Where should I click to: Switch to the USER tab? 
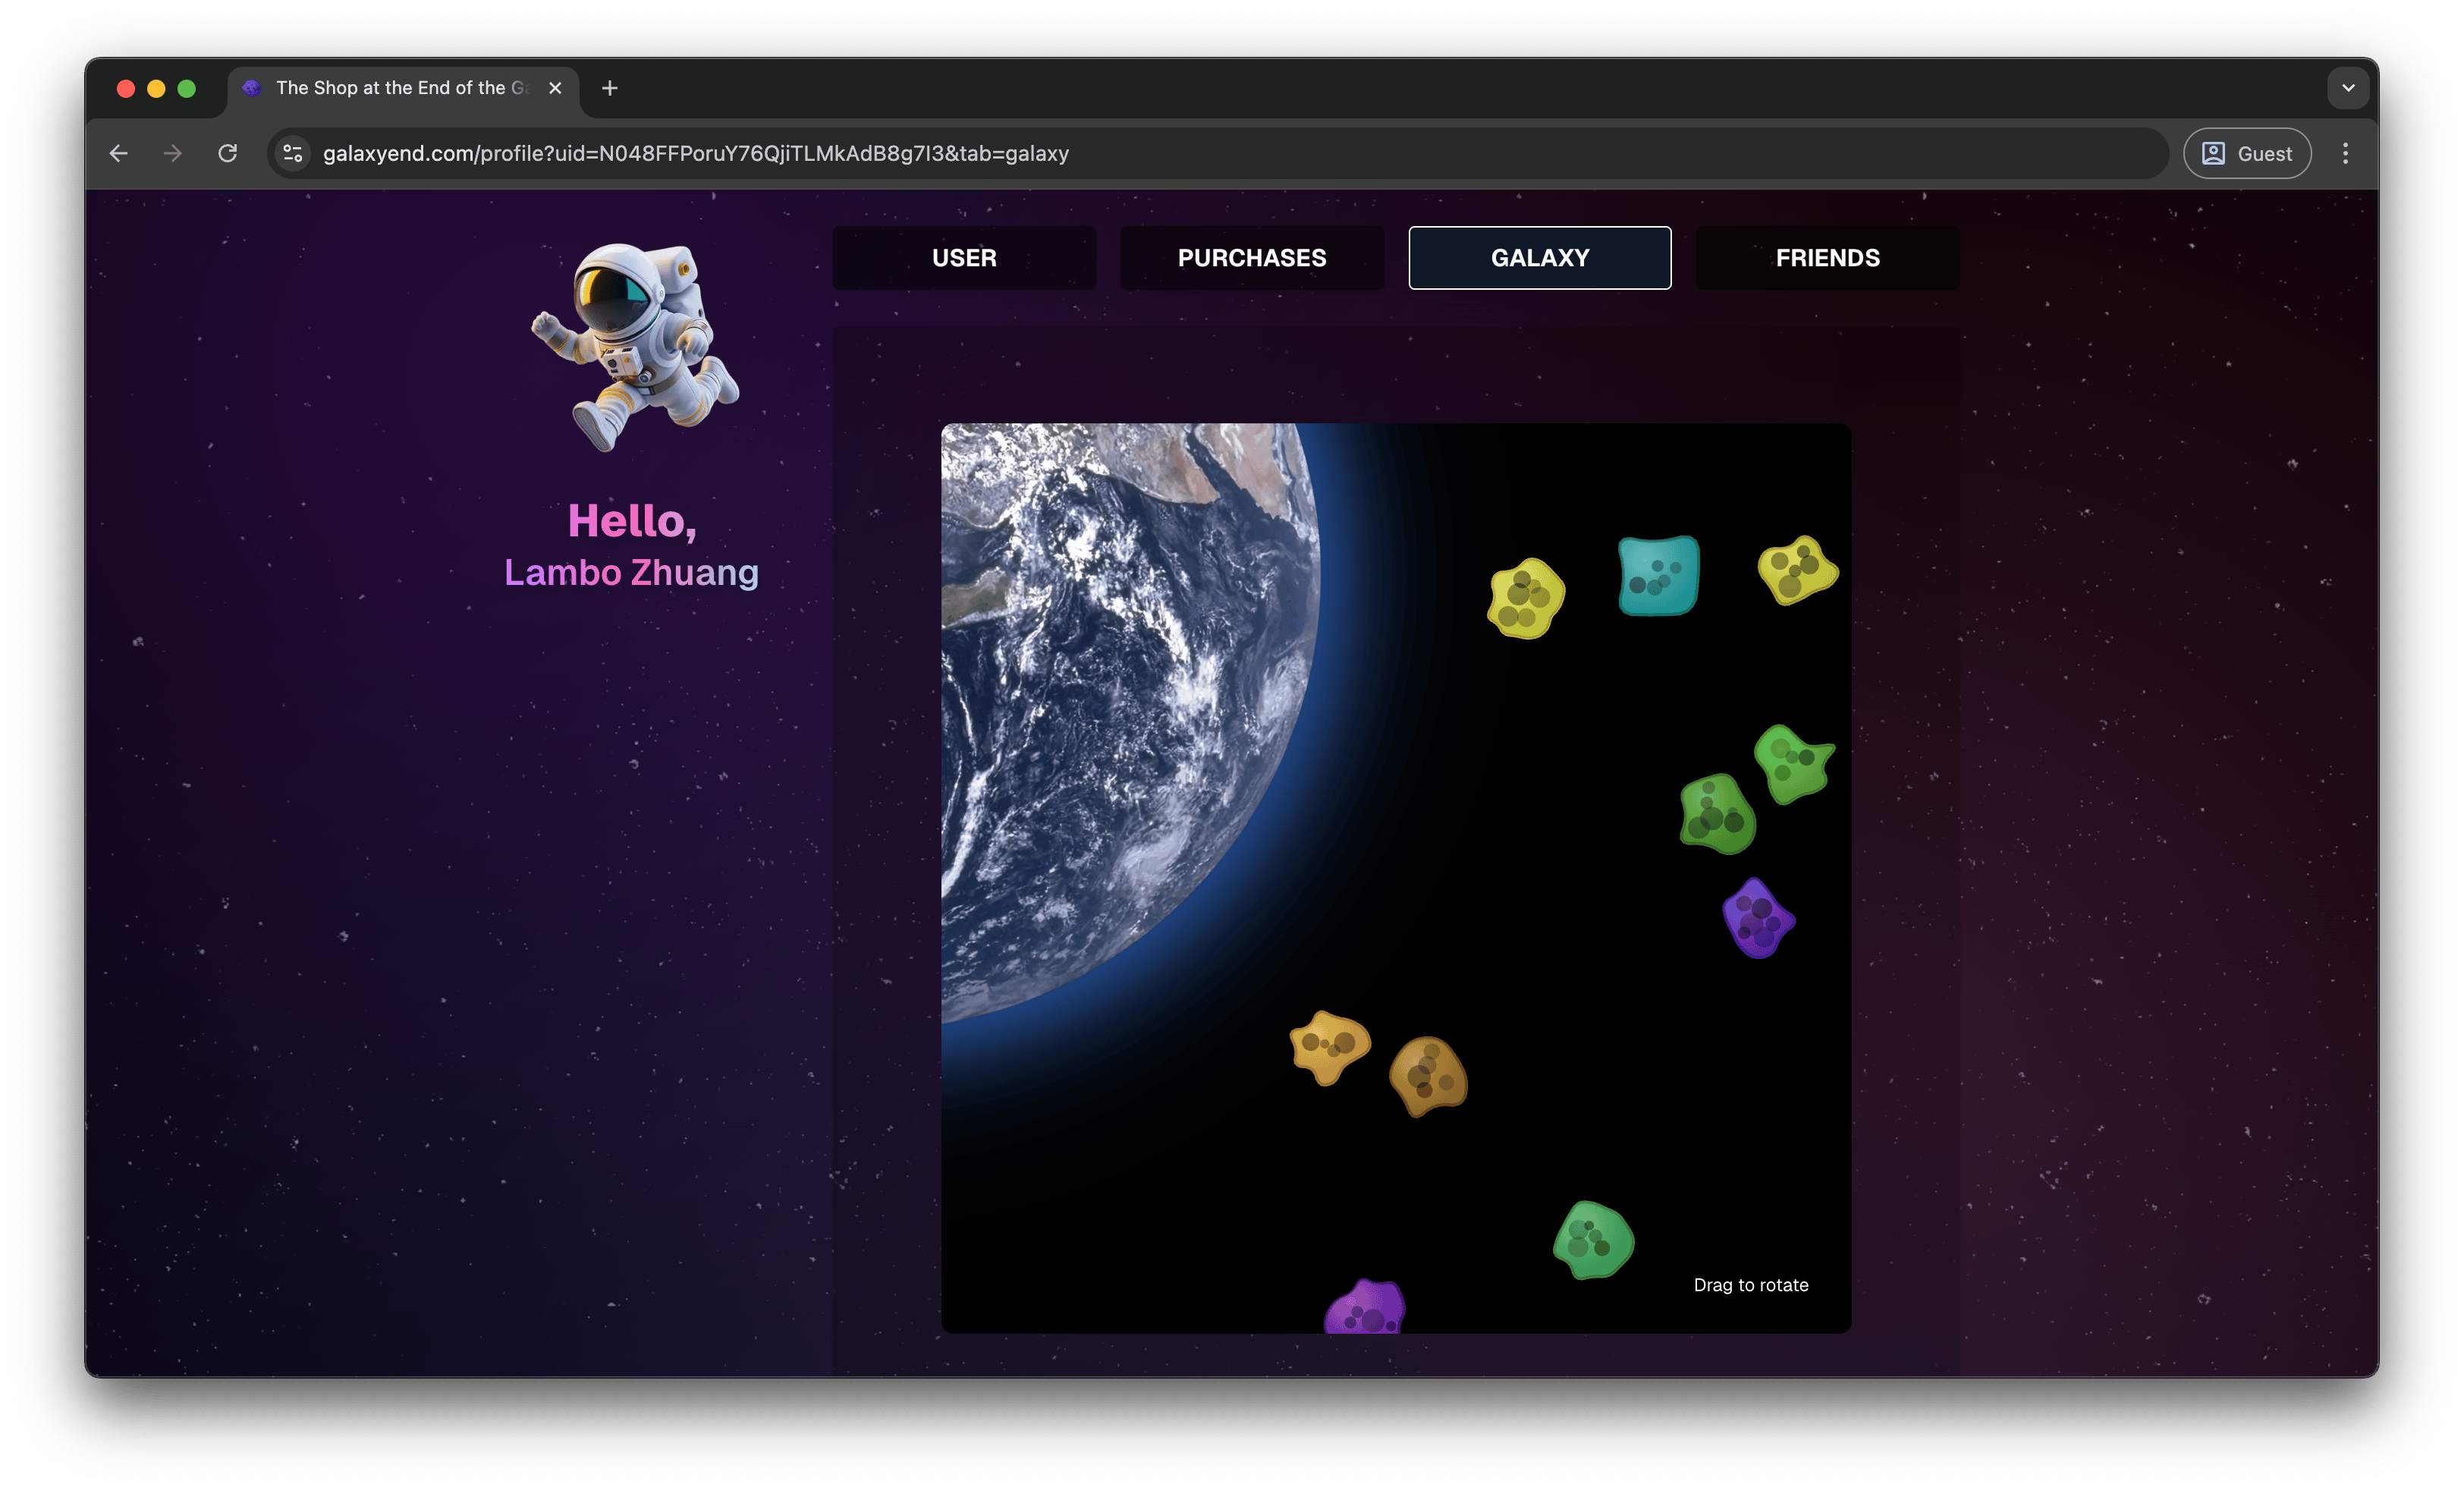tap(964, 258)
